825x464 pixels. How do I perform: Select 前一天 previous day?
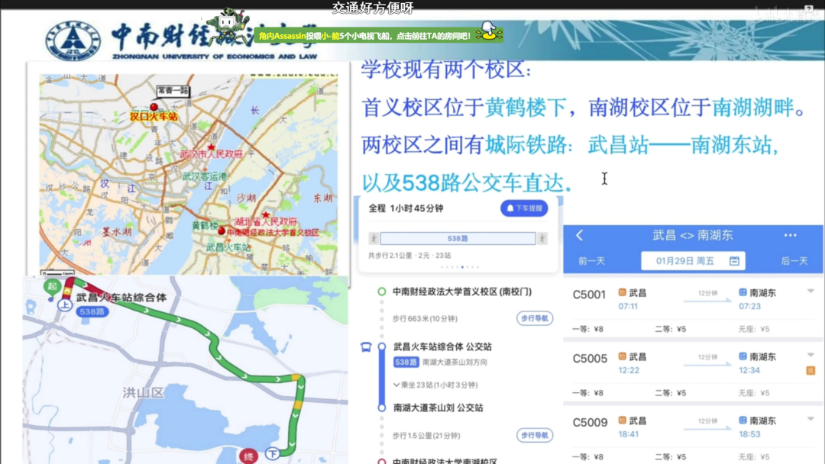[x=591, y=261]
